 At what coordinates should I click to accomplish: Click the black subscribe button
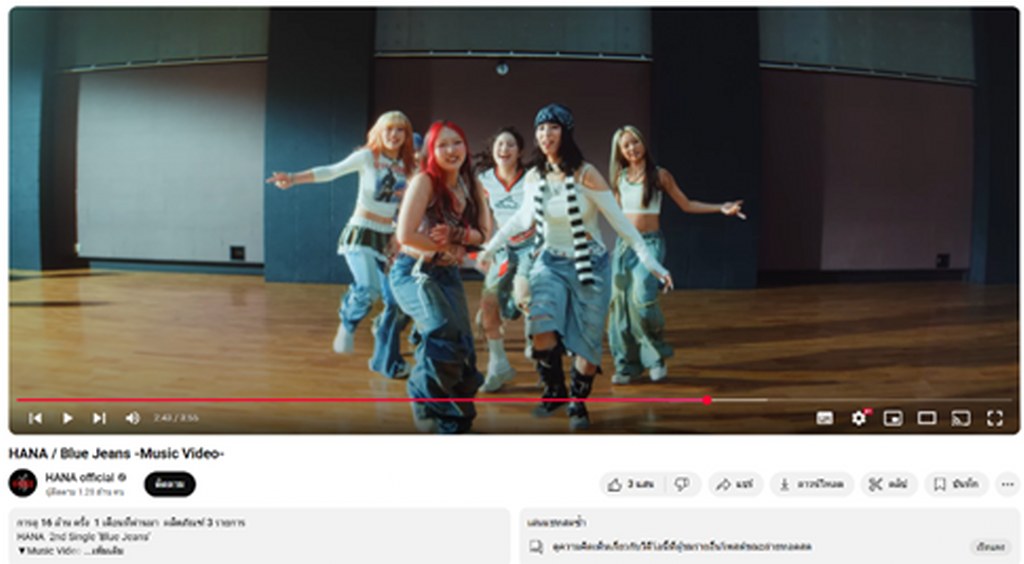coord(170,484)
